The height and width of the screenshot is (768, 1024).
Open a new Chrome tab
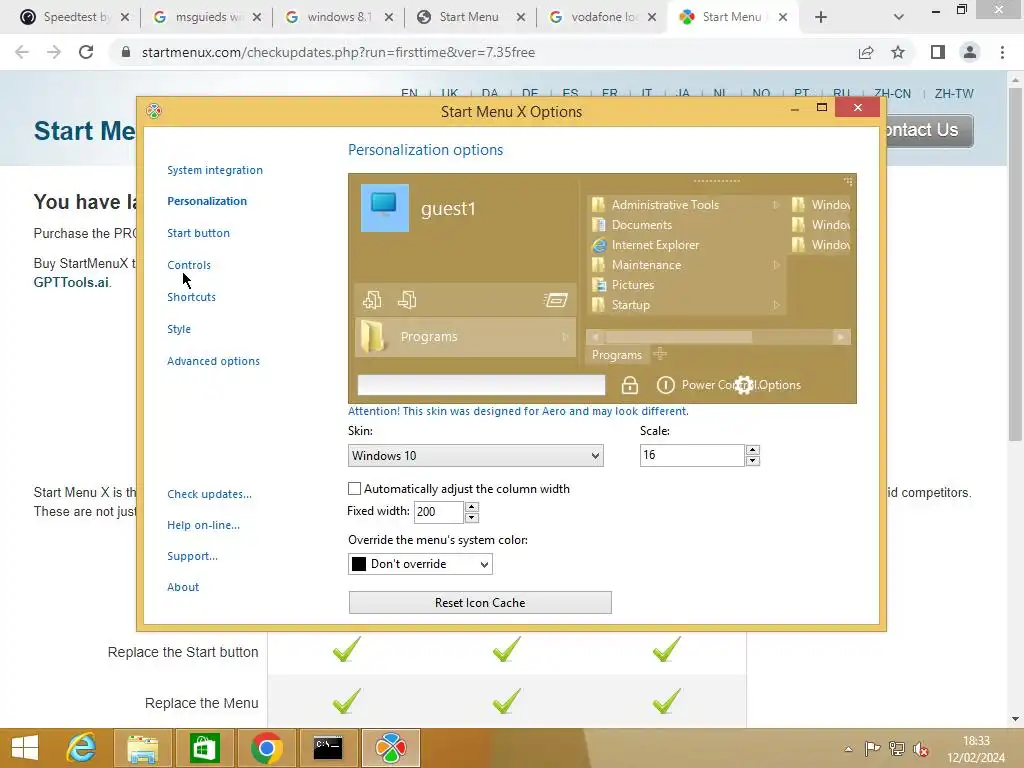(x=821, y=17)
